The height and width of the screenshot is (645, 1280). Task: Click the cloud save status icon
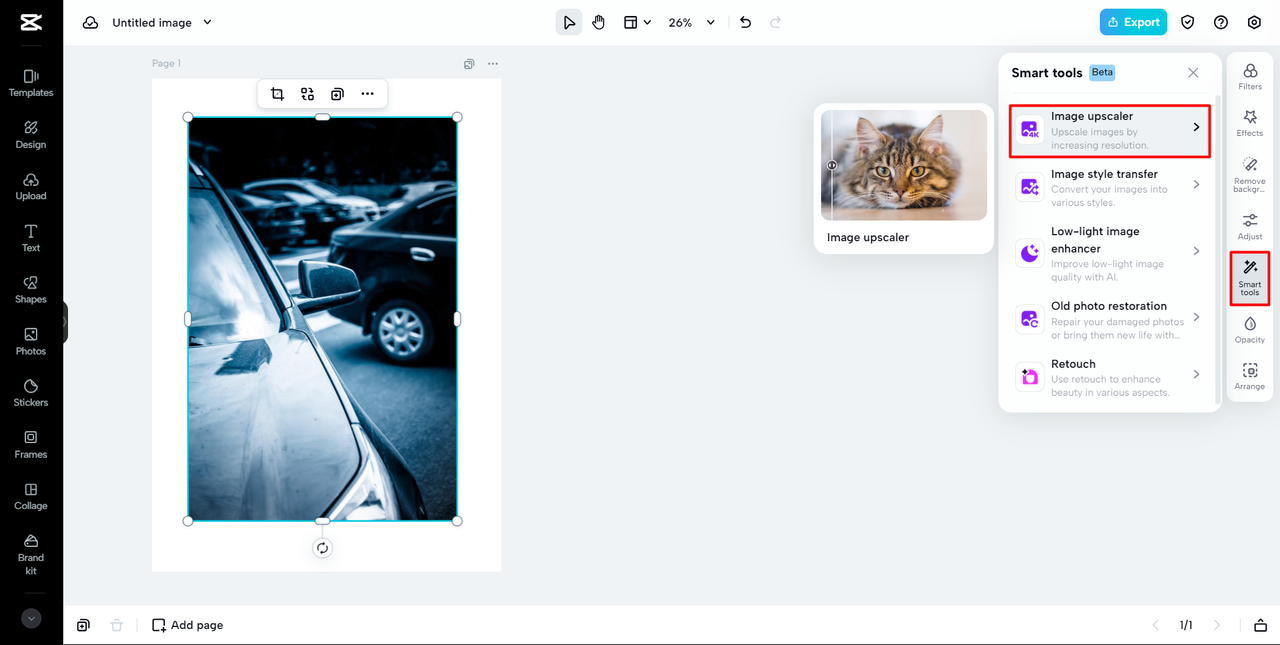tap(91, 22)
